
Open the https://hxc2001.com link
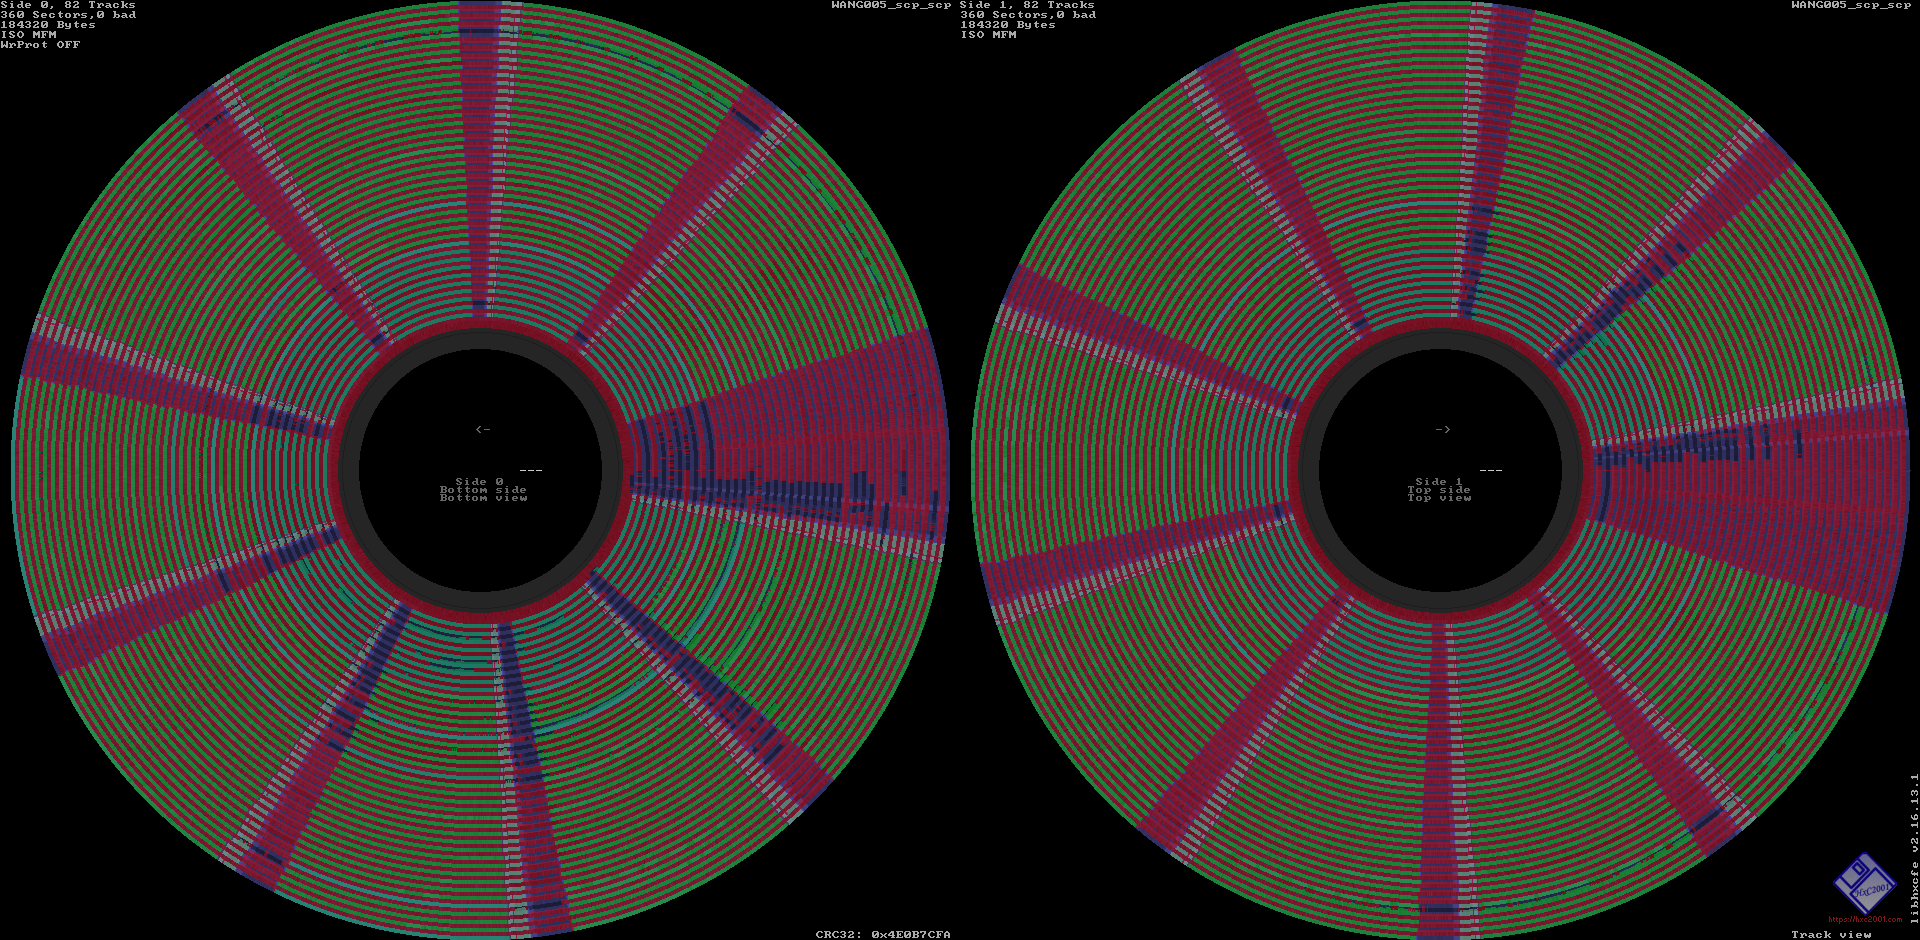pyautogui.click(x=1865, y=919)
